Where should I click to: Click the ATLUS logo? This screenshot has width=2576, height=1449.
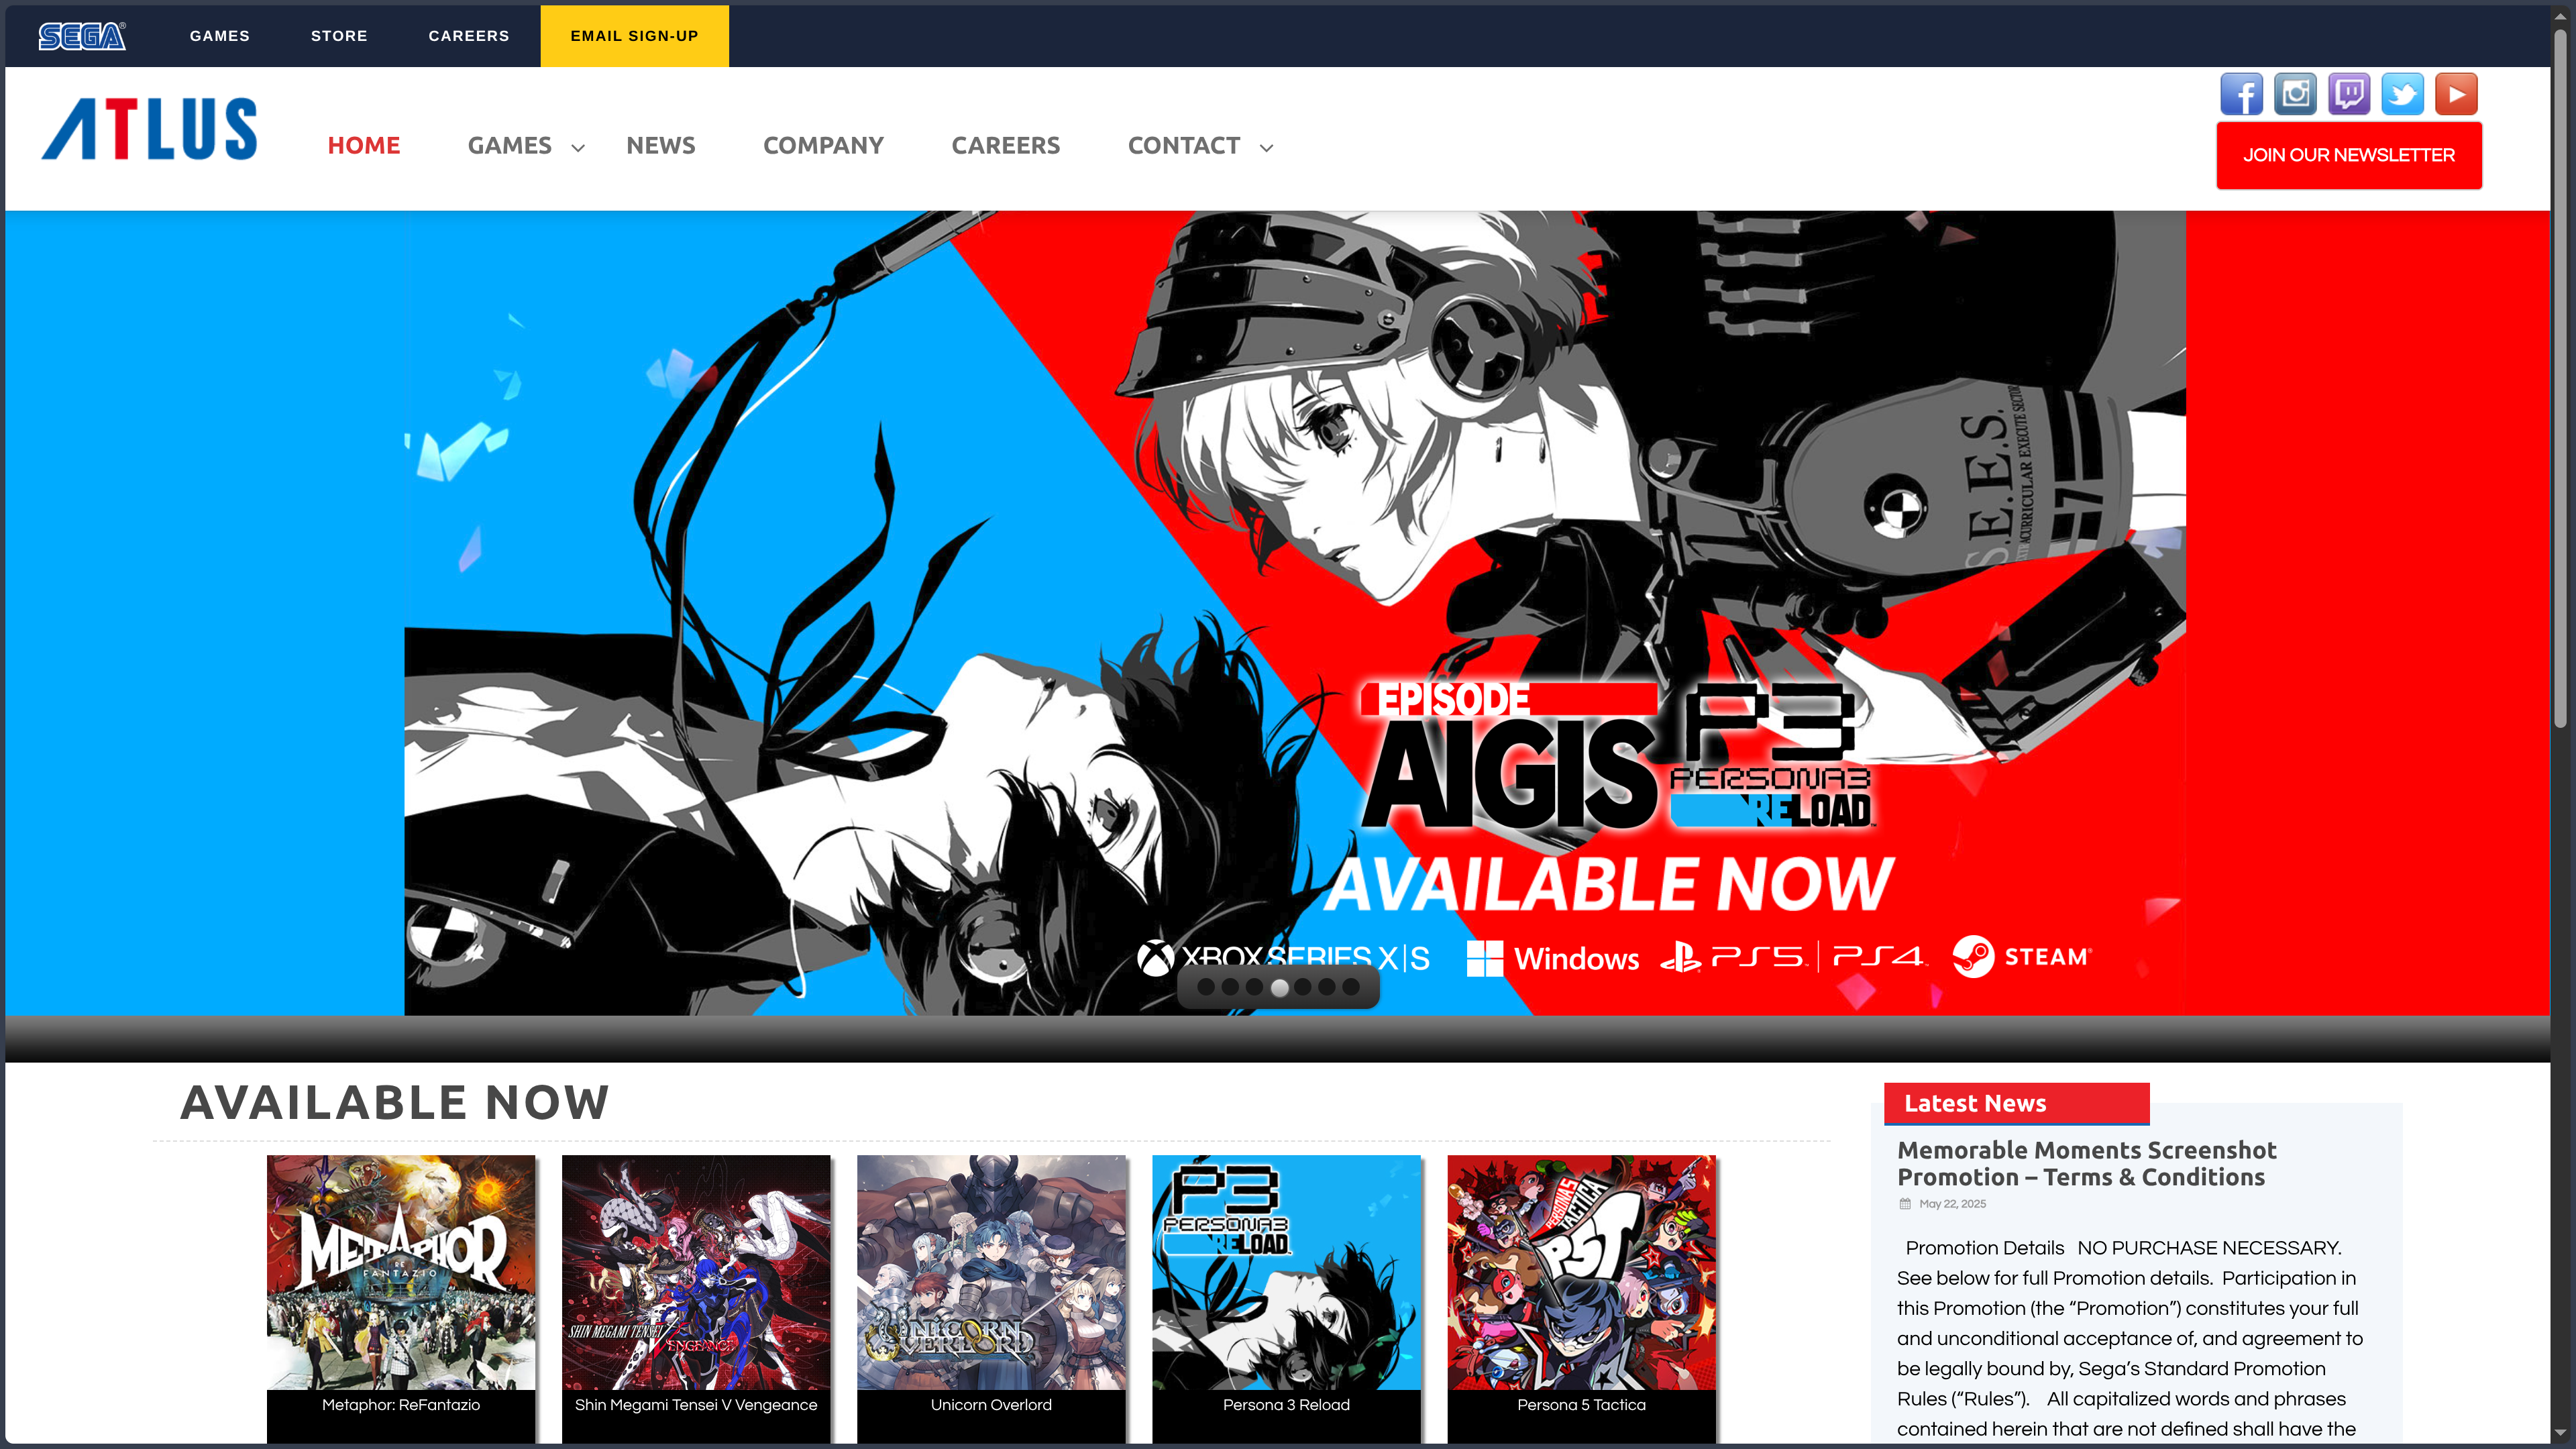click(149, 129)
